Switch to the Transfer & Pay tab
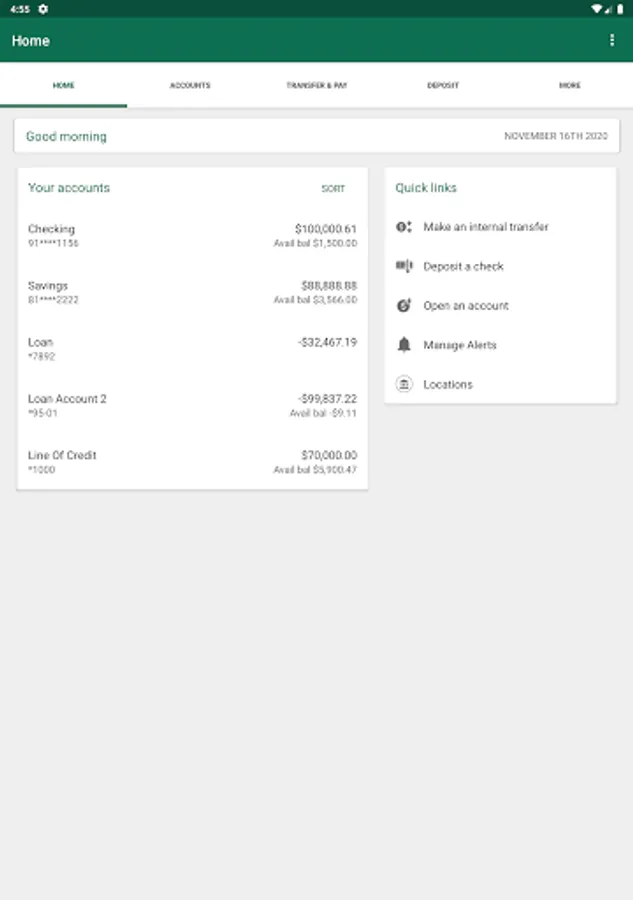633x900 pixels. [317, 85]
